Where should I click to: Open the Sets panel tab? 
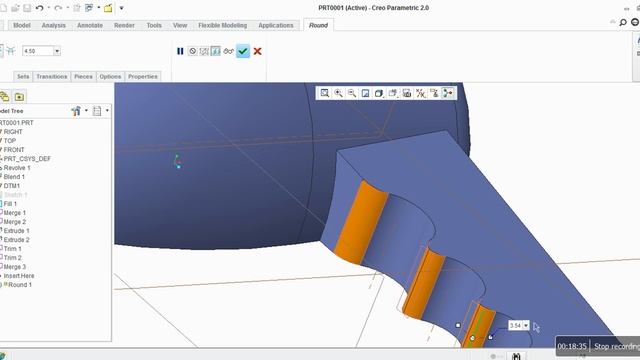coord(23,76)
